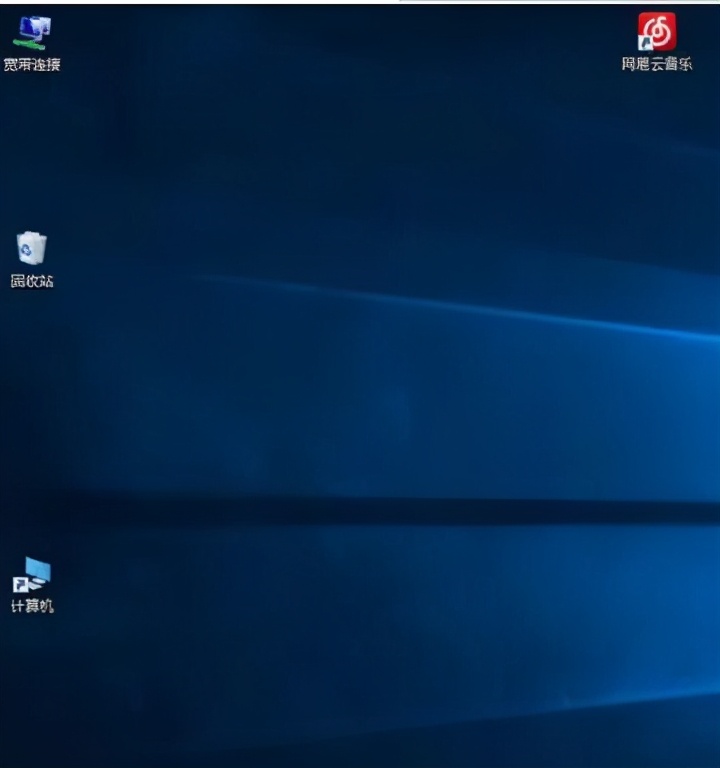The width and height of the screenshot is (720, 768).
Task: Click the 网易云音乐 text label
Action: (657, 65)
